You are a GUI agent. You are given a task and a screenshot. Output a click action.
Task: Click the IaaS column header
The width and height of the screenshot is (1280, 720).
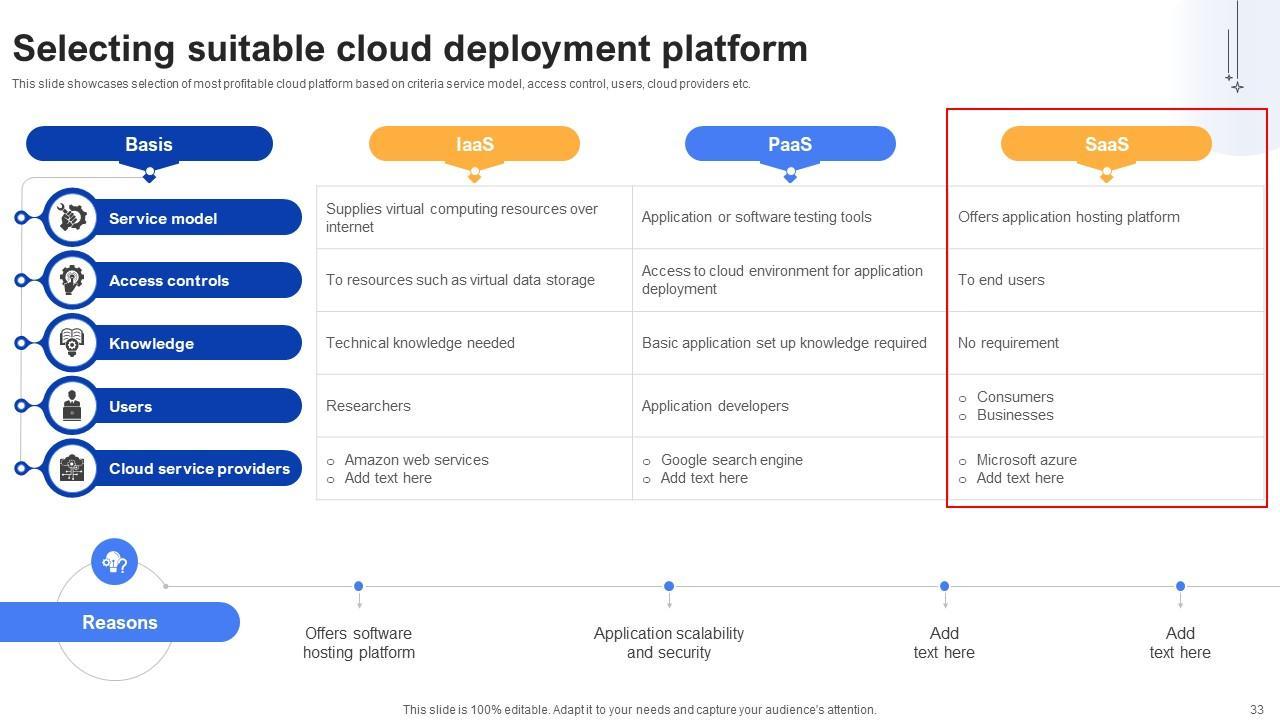(474, 144)
